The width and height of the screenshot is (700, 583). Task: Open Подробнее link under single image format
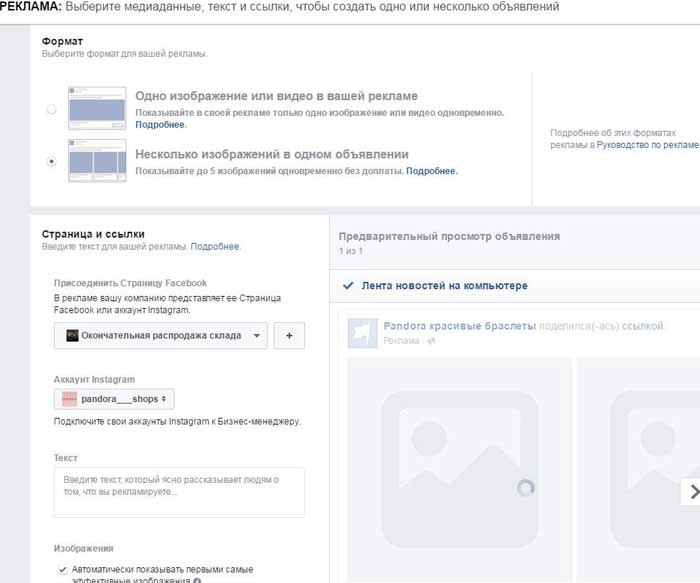click(x=161, y=125)
